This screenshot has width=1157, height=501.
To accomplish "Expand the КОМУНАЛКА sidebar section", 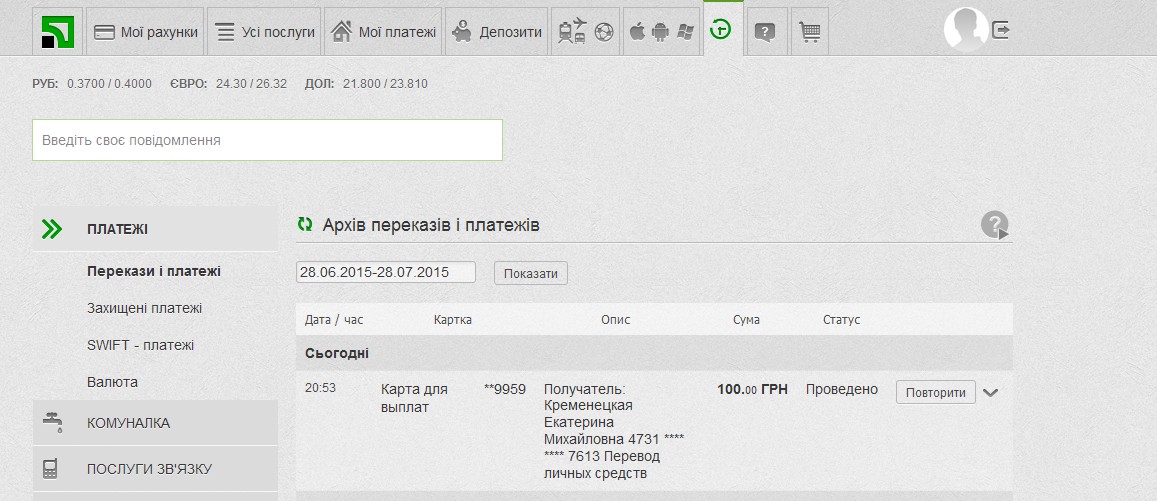I will pos(155,423).
